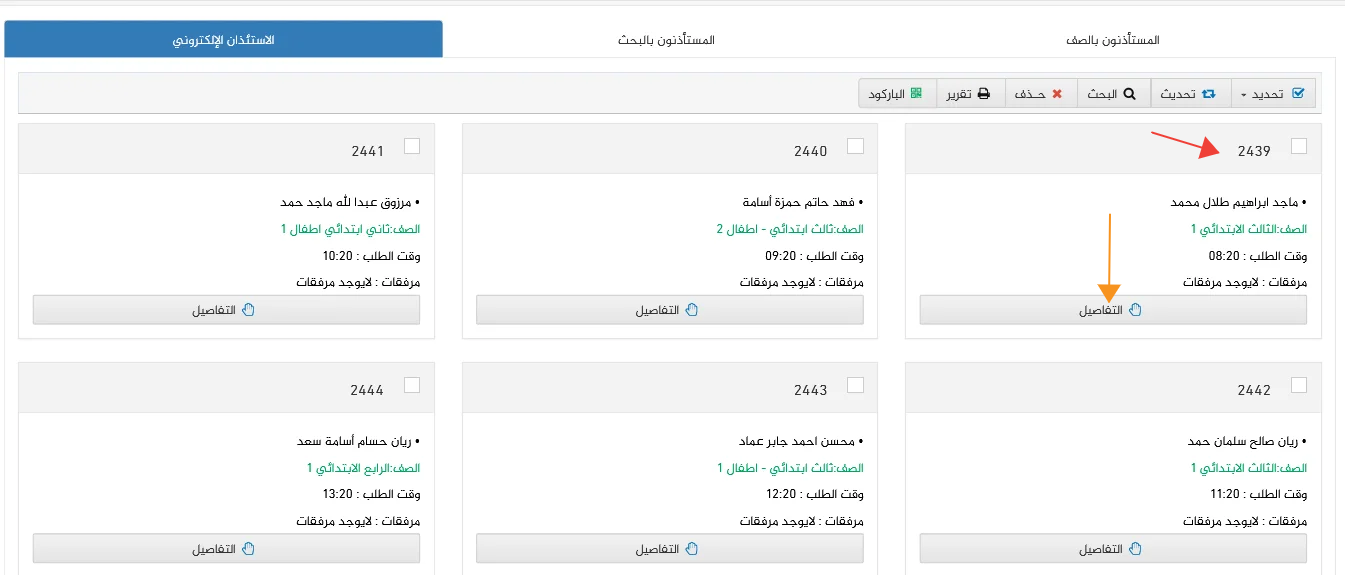Click the الاستئذان الإلكتروني active tab

coord(224,40)
